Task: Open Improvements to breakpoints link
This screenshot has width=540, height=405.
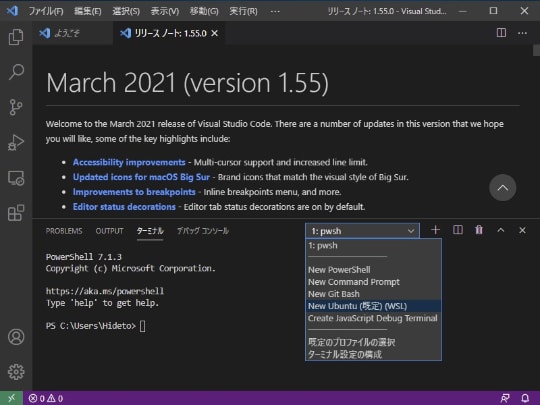Action: tap(134, 192)
